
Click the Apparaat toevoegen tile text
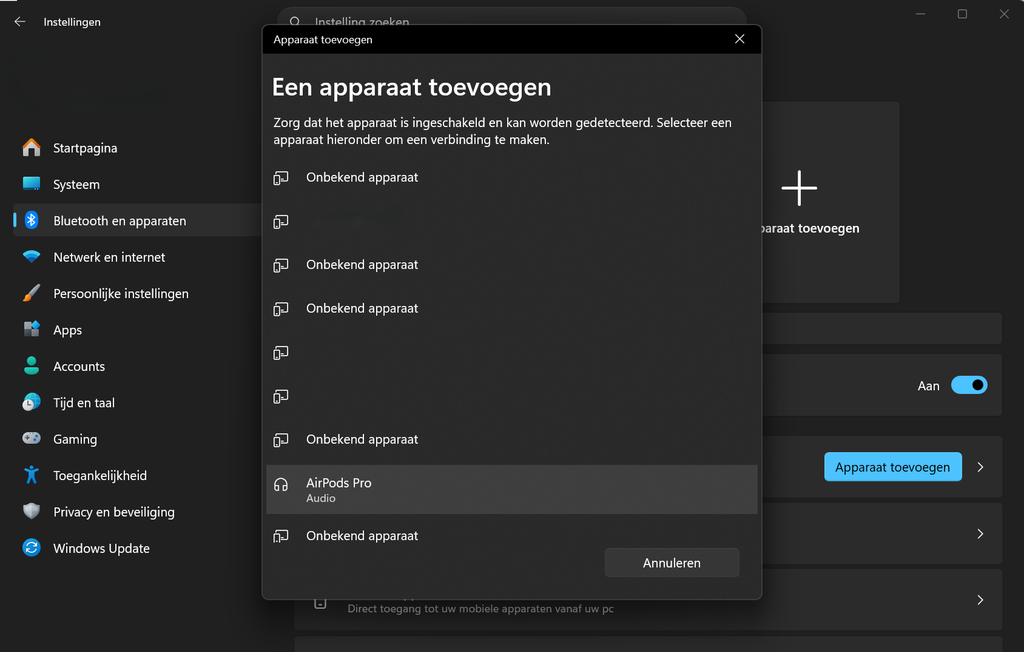(810, 228)
